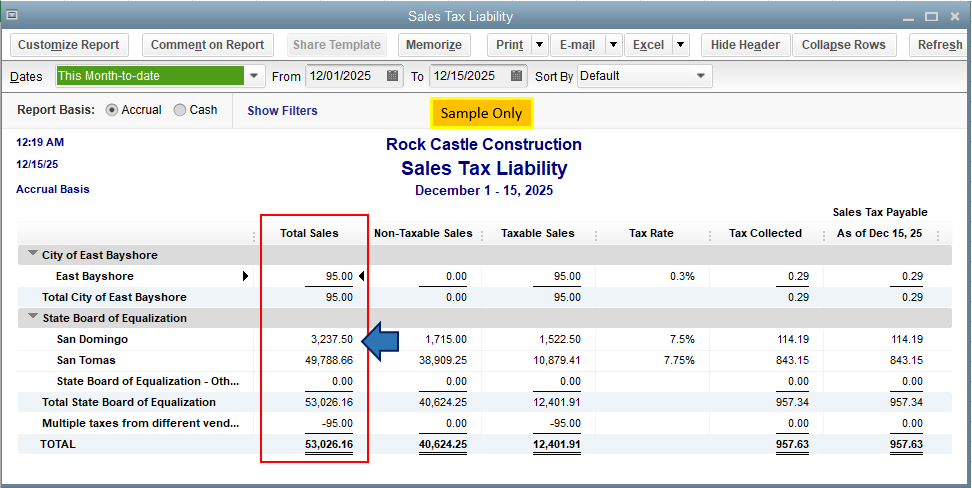This screenshot has height=488, width=972.
Task: Maximize the Sales Tax Liability window
Action: (932, 16)
